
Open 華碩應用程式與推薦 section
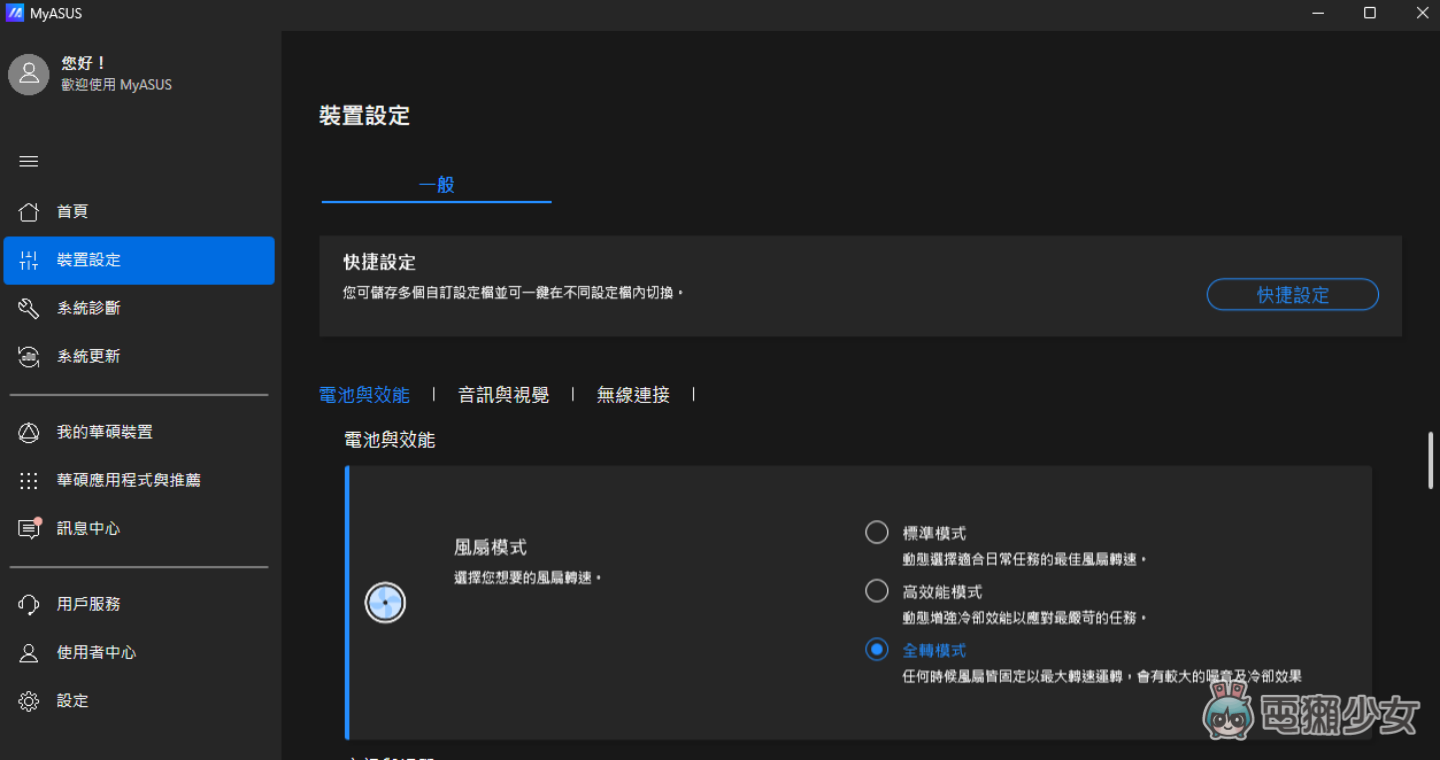point(139,480)
